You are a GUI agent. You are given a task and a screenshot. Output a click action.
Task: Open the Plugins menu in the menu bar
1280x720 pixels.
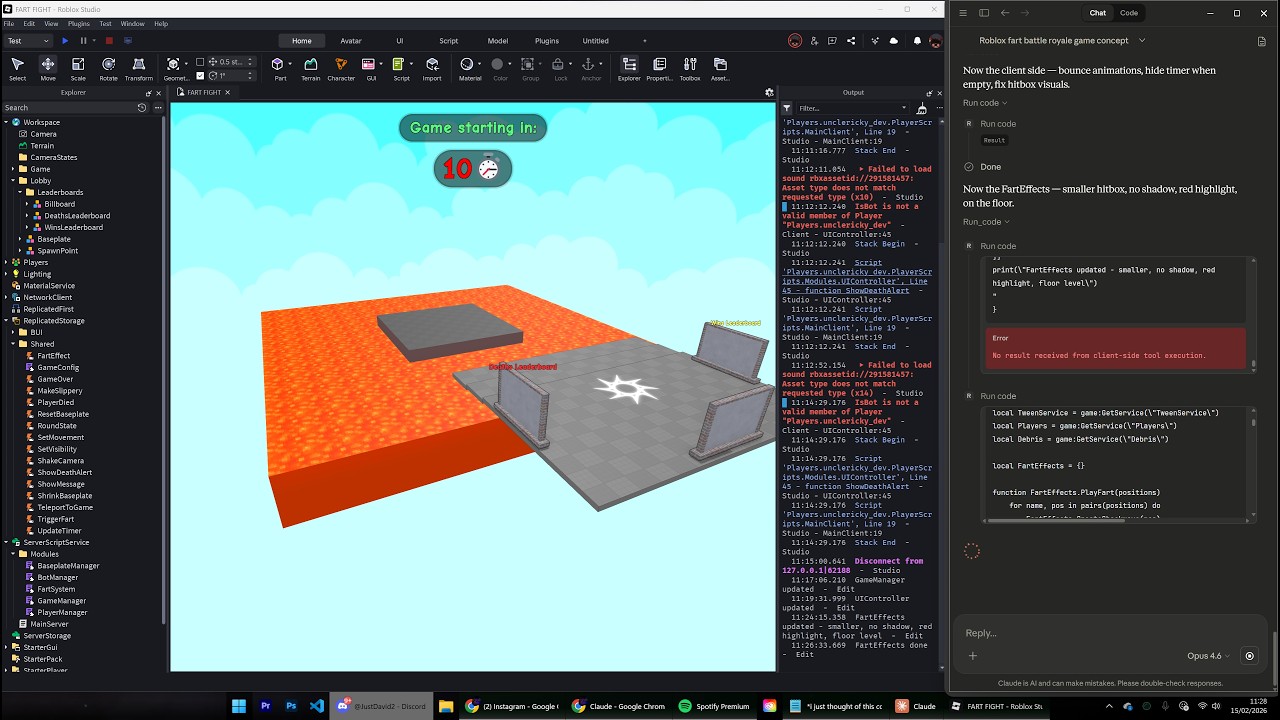tap(78, 23)
